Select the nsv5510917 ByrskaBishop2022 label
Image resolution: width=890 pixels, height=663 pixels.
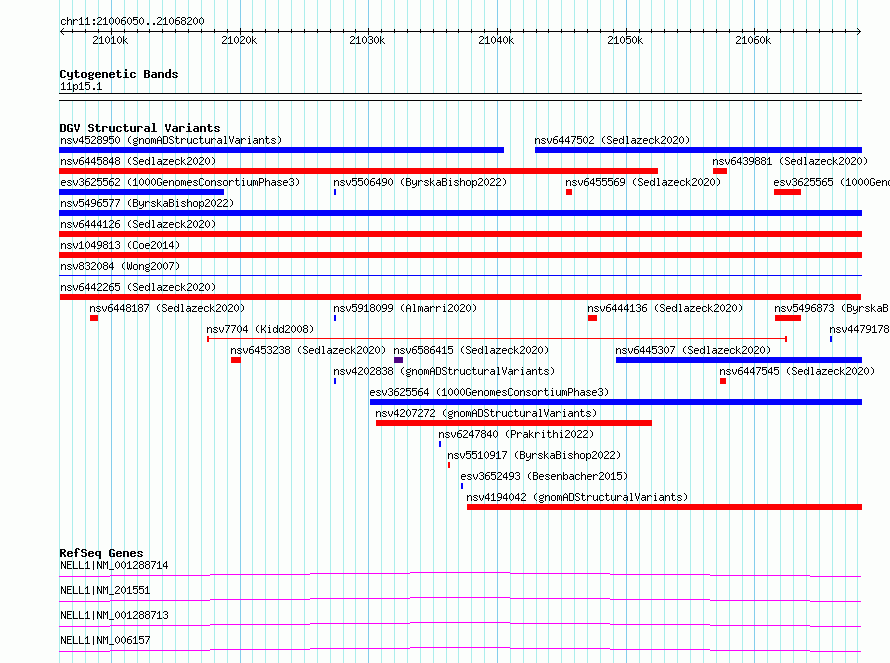(x=534, y=455)
